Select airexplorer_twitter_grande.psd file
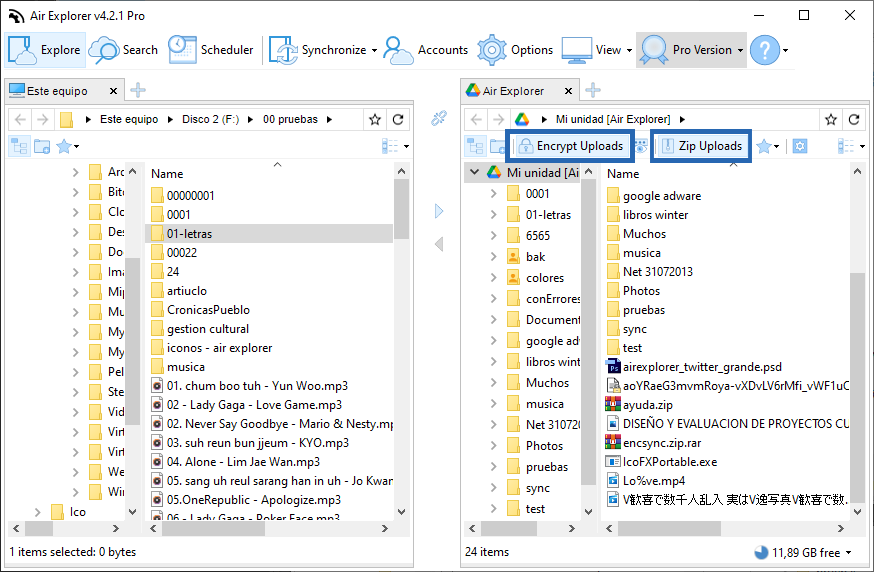The width and height of the screenshot is (874, 572). point(694,367)
